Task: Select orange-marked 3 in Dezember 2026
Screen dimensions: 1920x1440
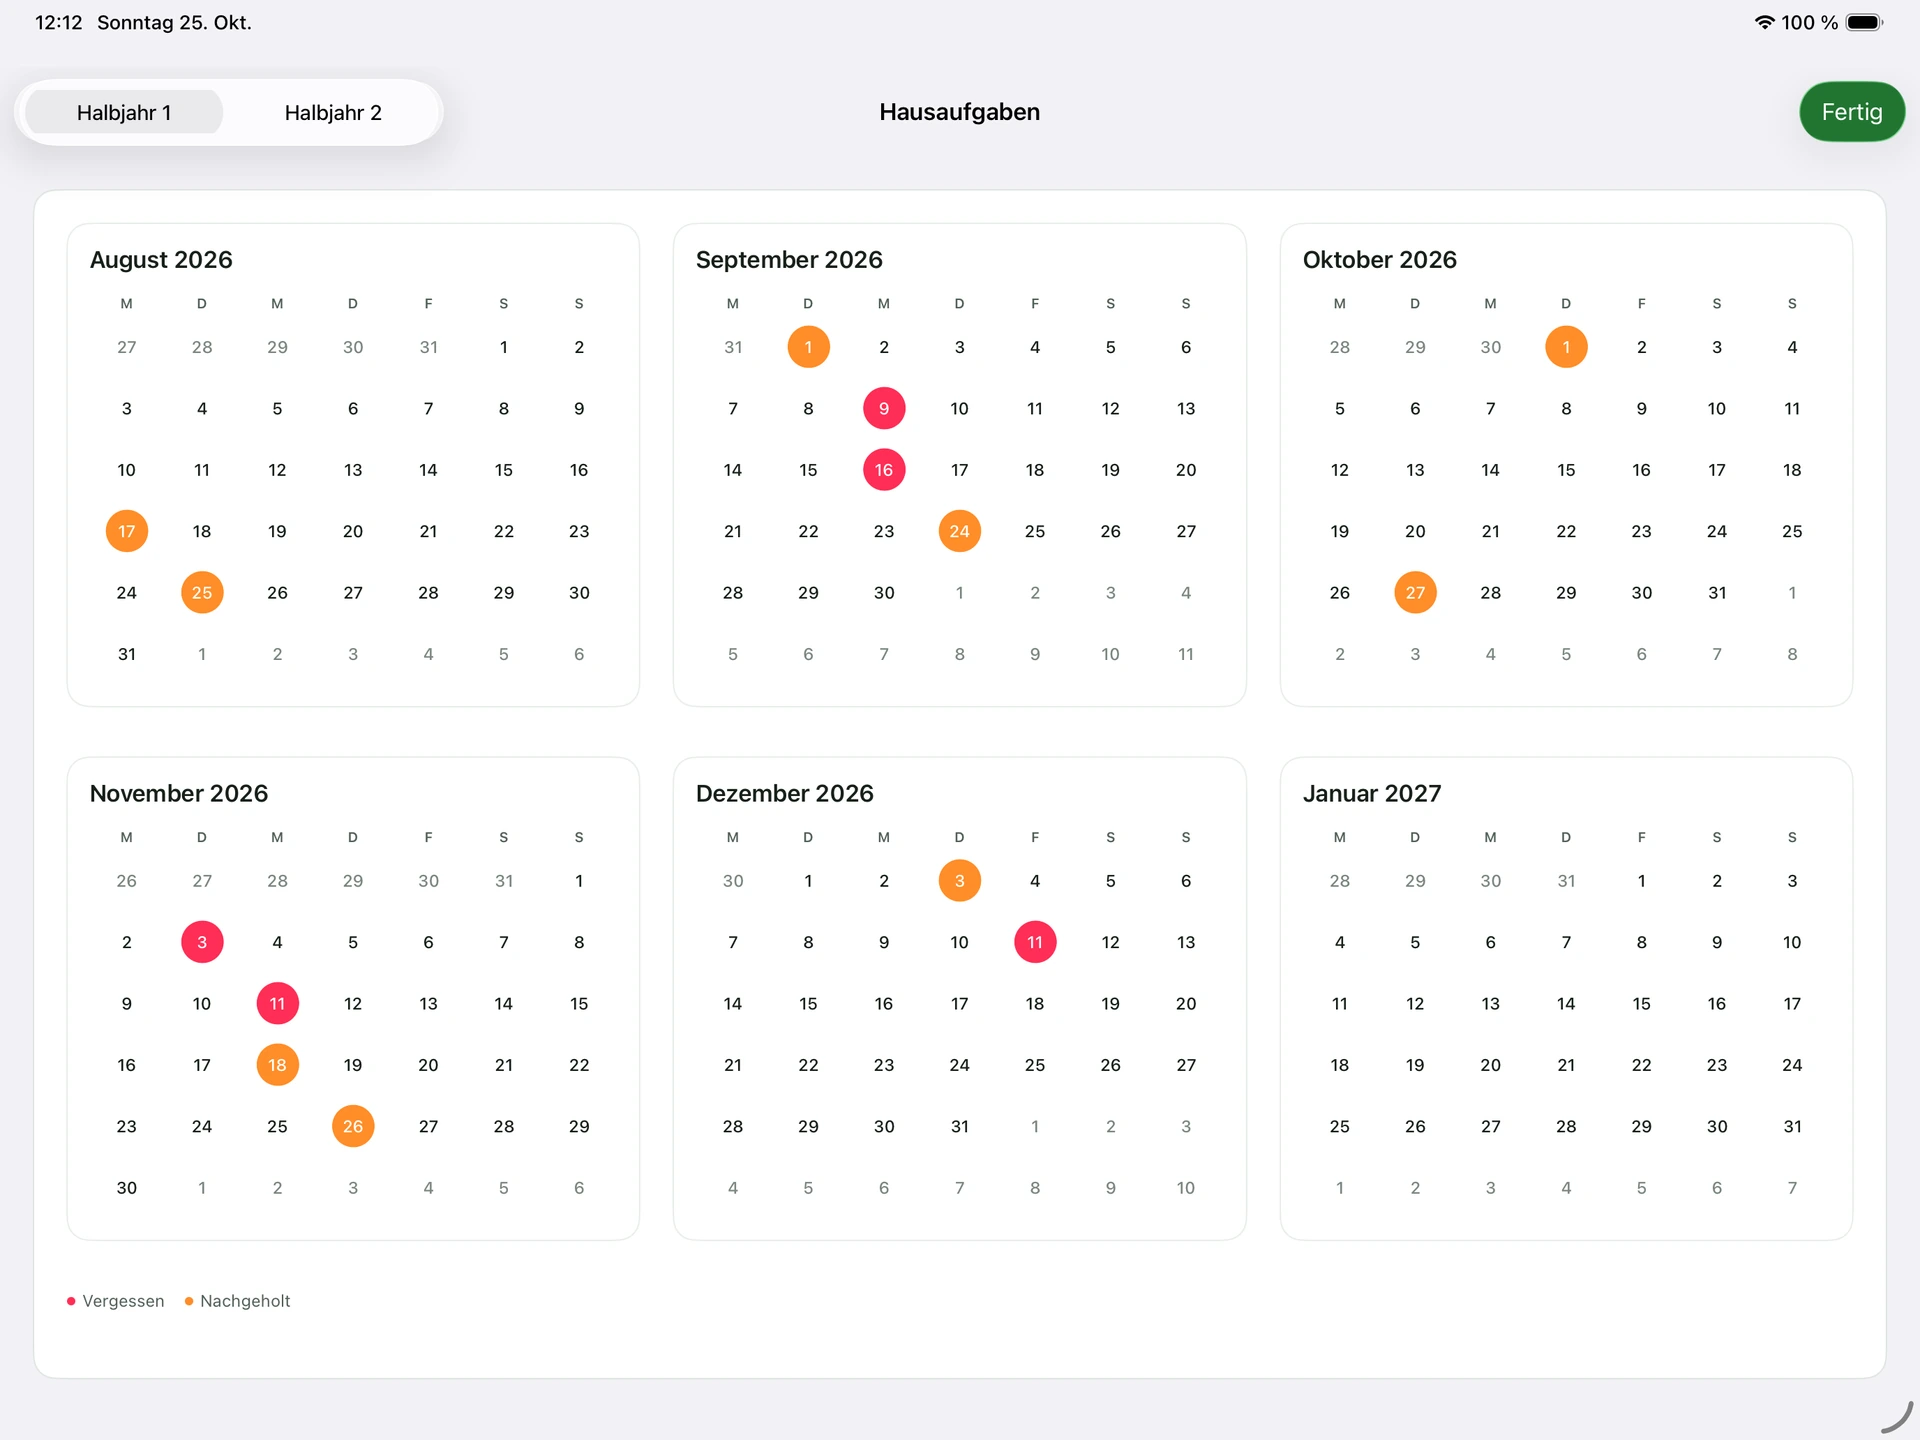Action: click(959, 881)
